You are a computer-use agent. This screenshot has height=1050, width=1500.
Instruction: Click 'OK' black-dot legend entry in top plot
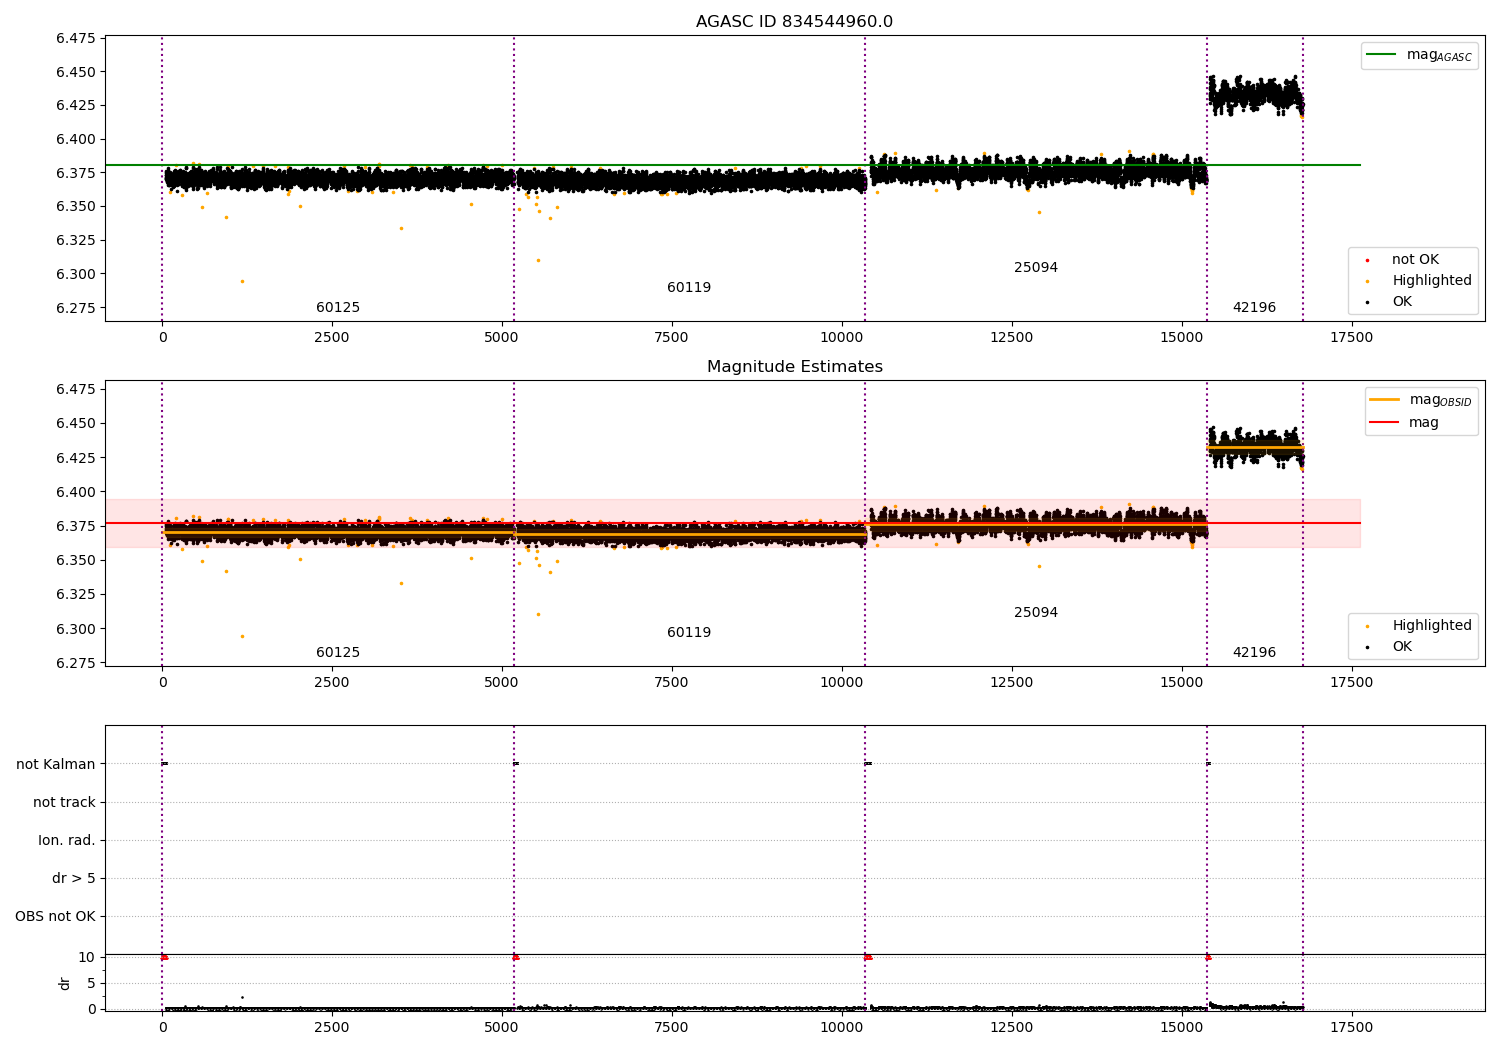pos(1389,302)
